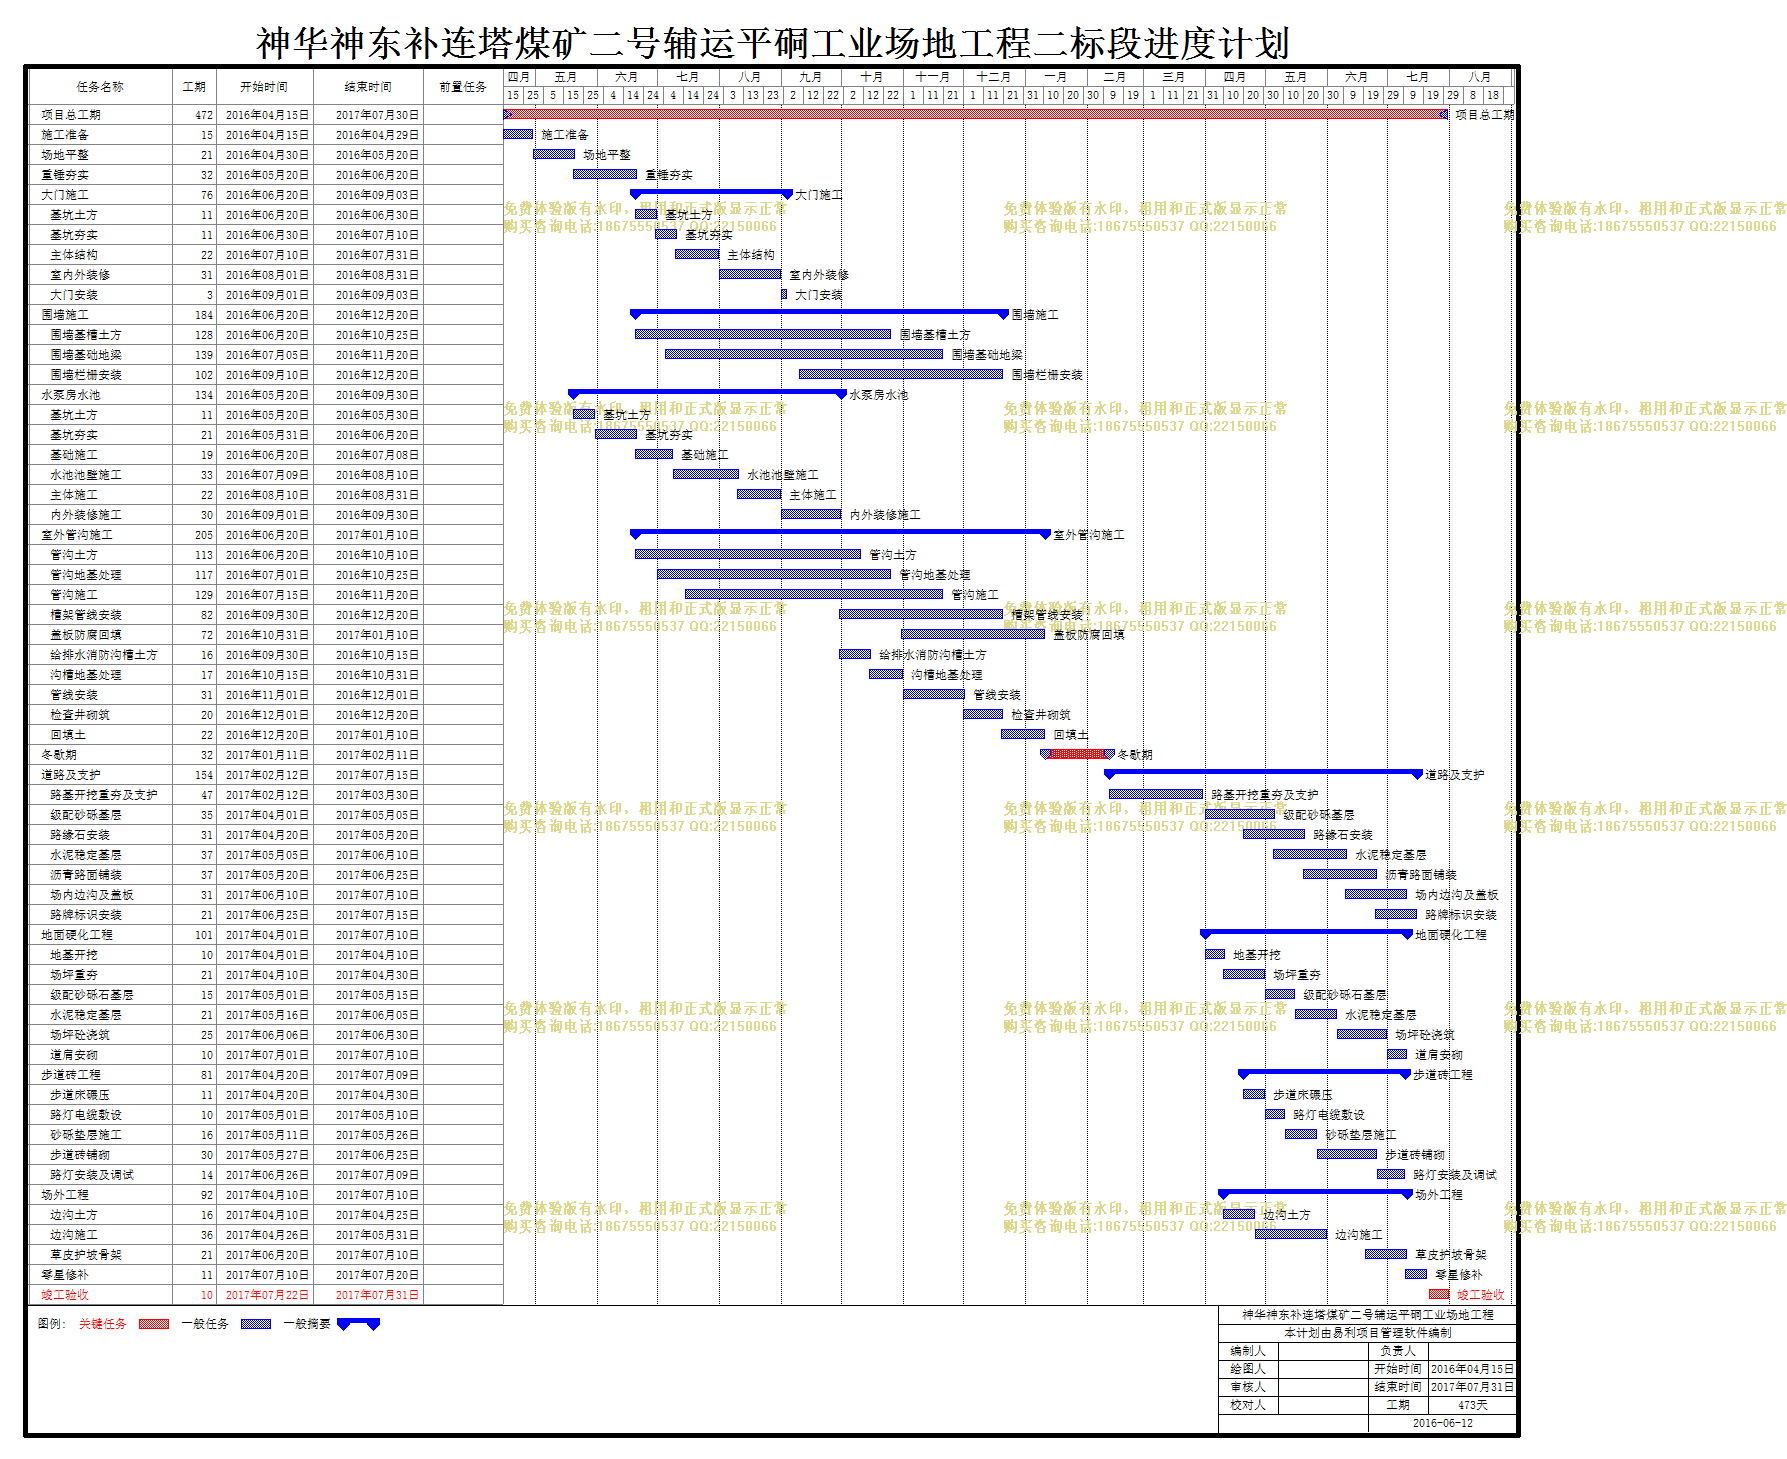
Task: Select the 工期 column header
Action: pos(194,87)
